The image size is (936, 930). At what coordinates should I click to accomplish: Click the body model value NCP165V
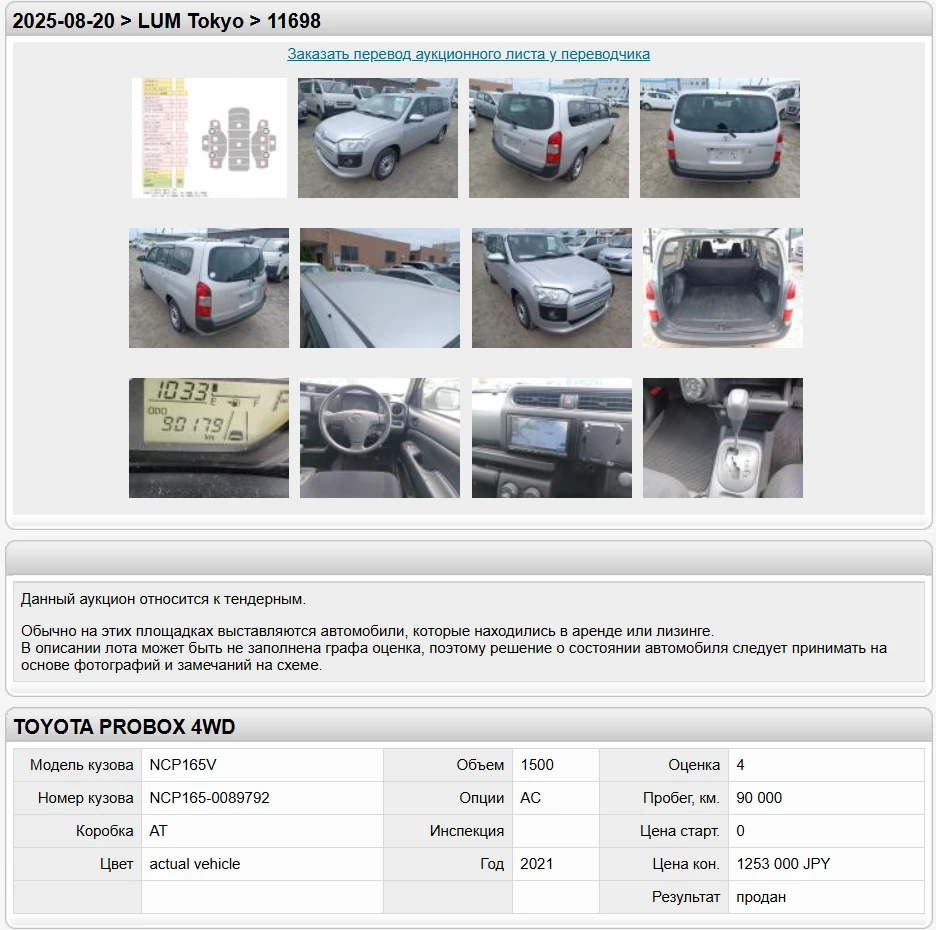click(183, 765)
